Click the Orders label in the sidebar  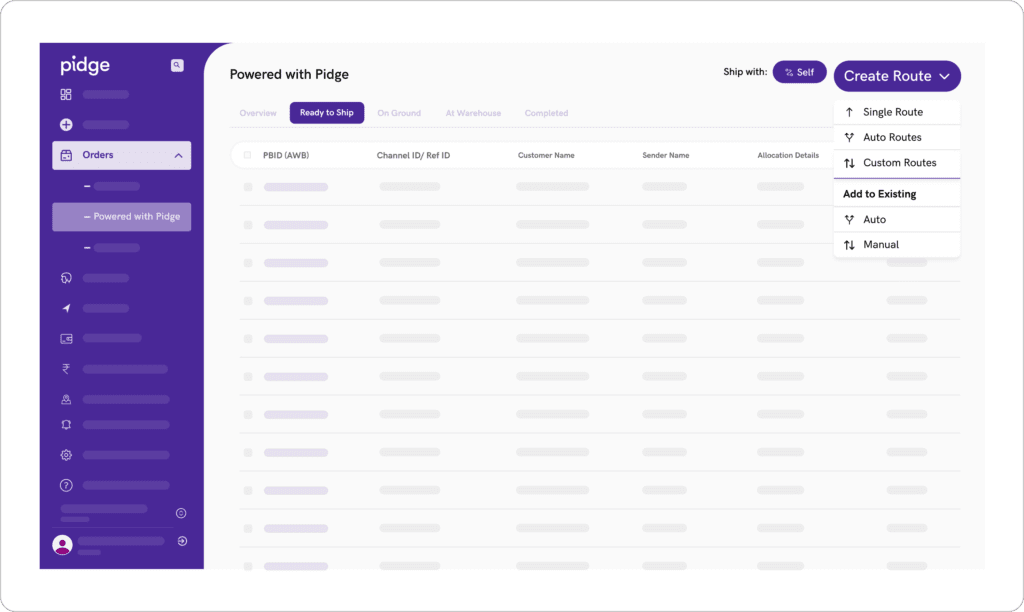[x=98, y=155]
